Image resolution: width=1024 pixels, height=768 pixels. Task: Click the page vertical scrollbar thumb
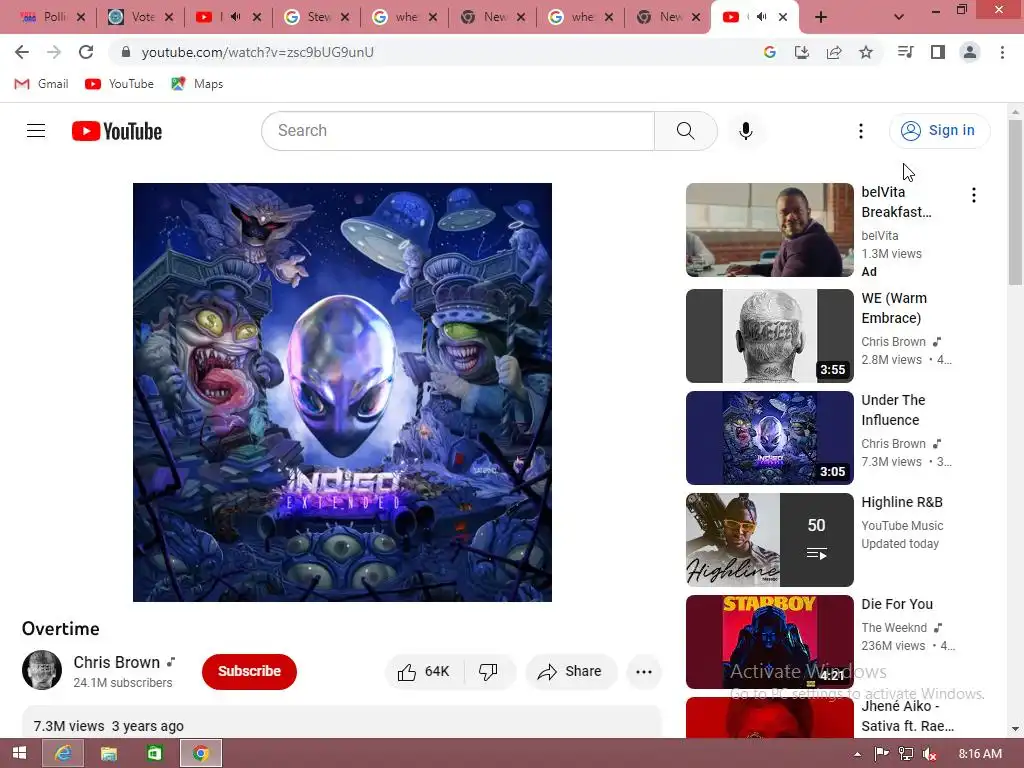1015,202
